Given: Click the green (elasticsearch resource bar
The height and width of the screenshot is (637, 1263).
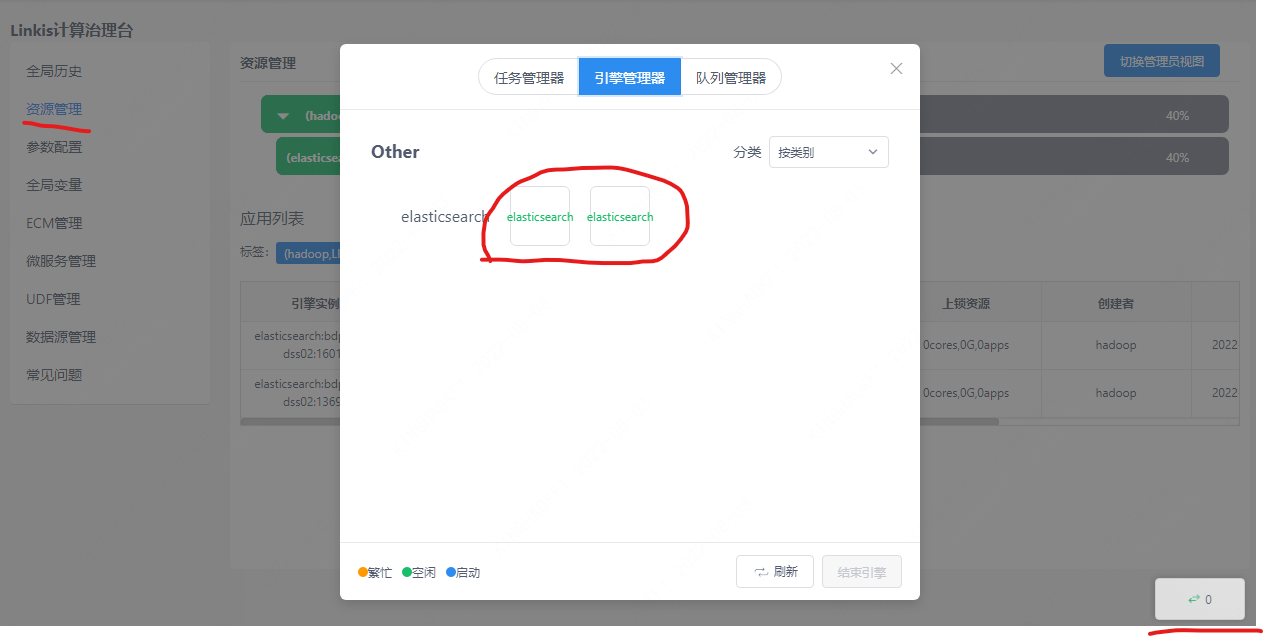Looking at the screenshot, I should click(x=308, y=157).
